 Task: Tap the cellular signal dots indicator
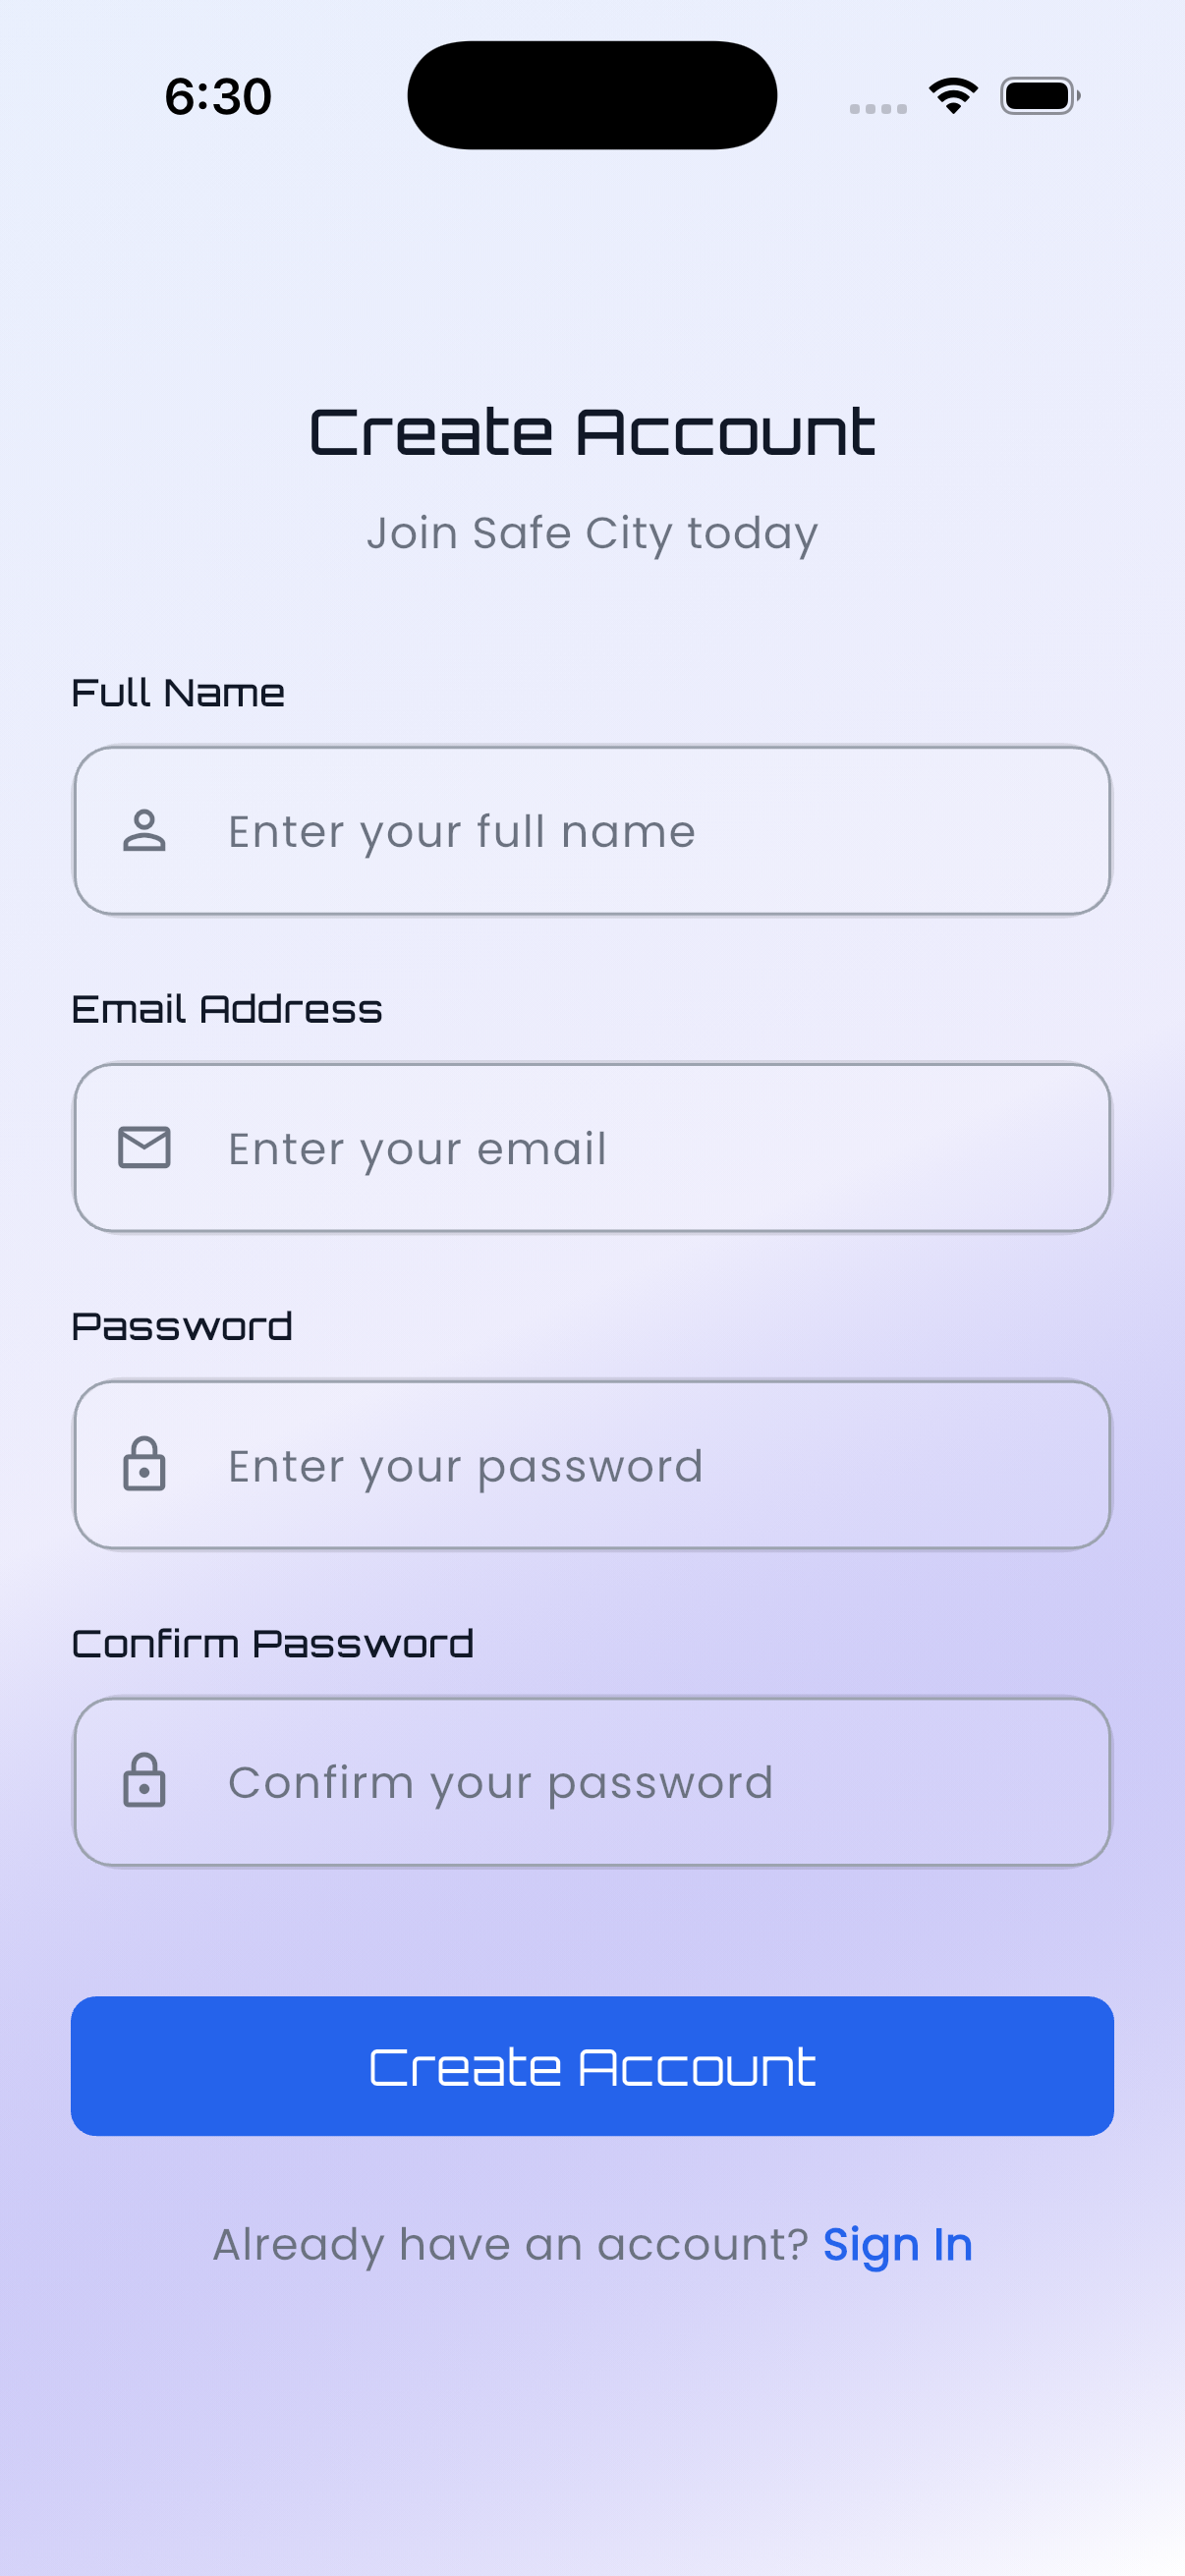pyautogui.click(x=878, y=108)
